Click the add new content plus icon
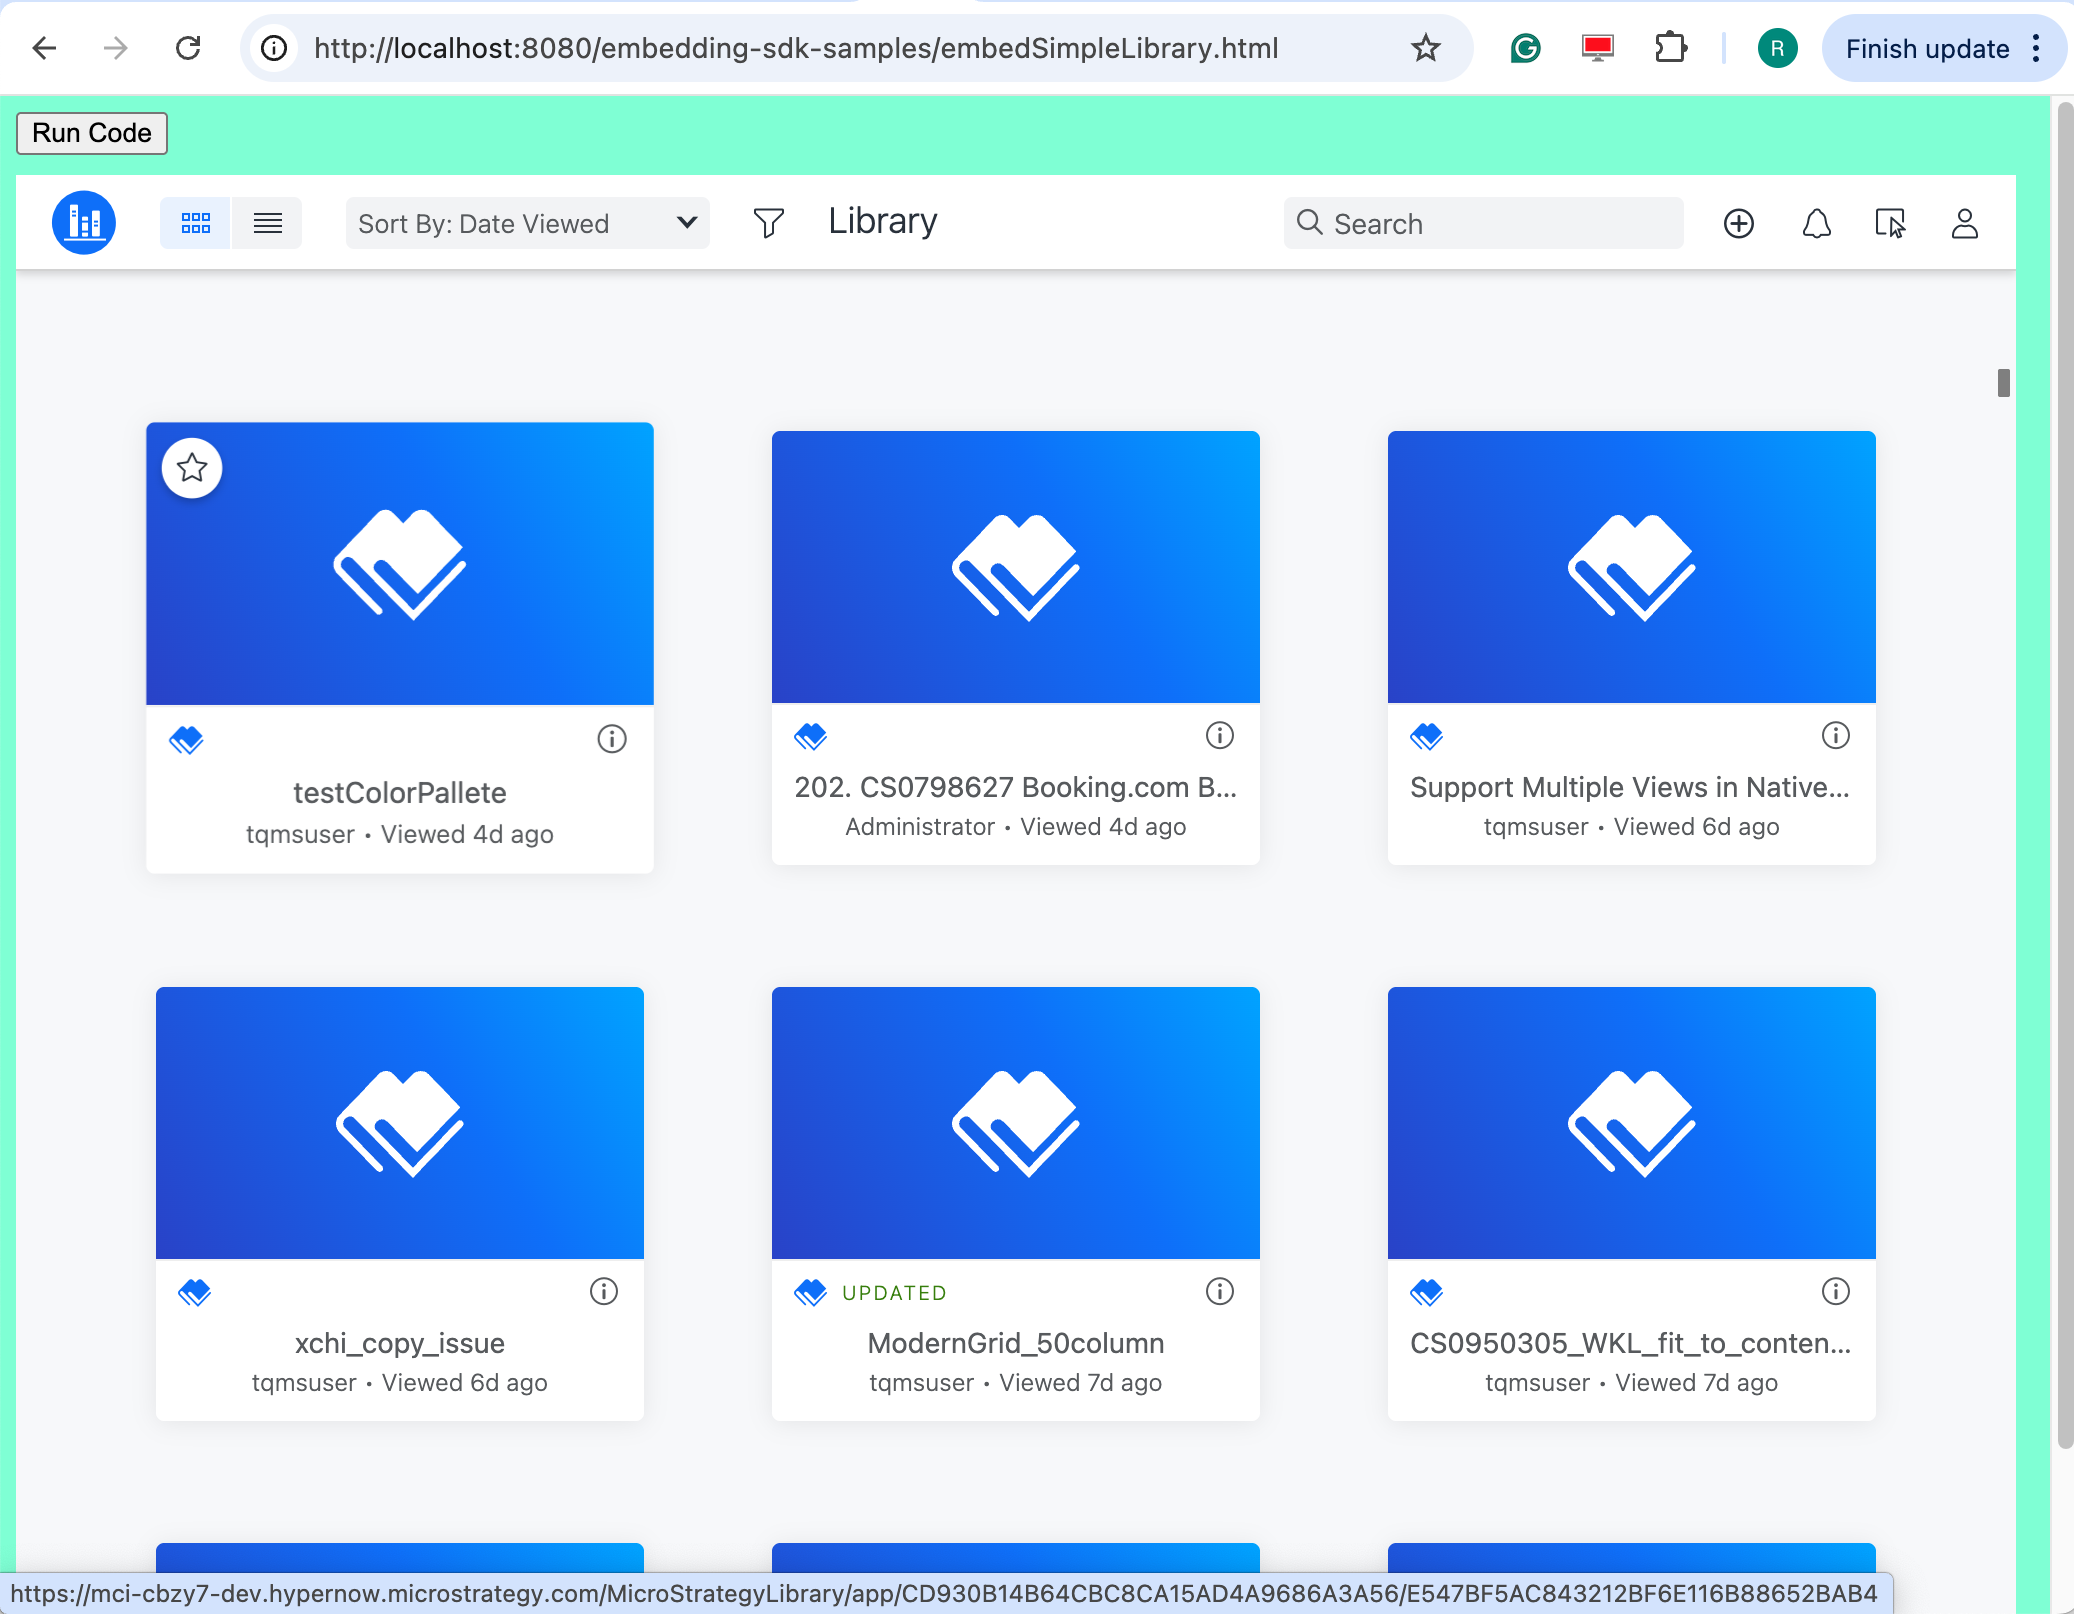2074x1614 pixels. 1739,223
